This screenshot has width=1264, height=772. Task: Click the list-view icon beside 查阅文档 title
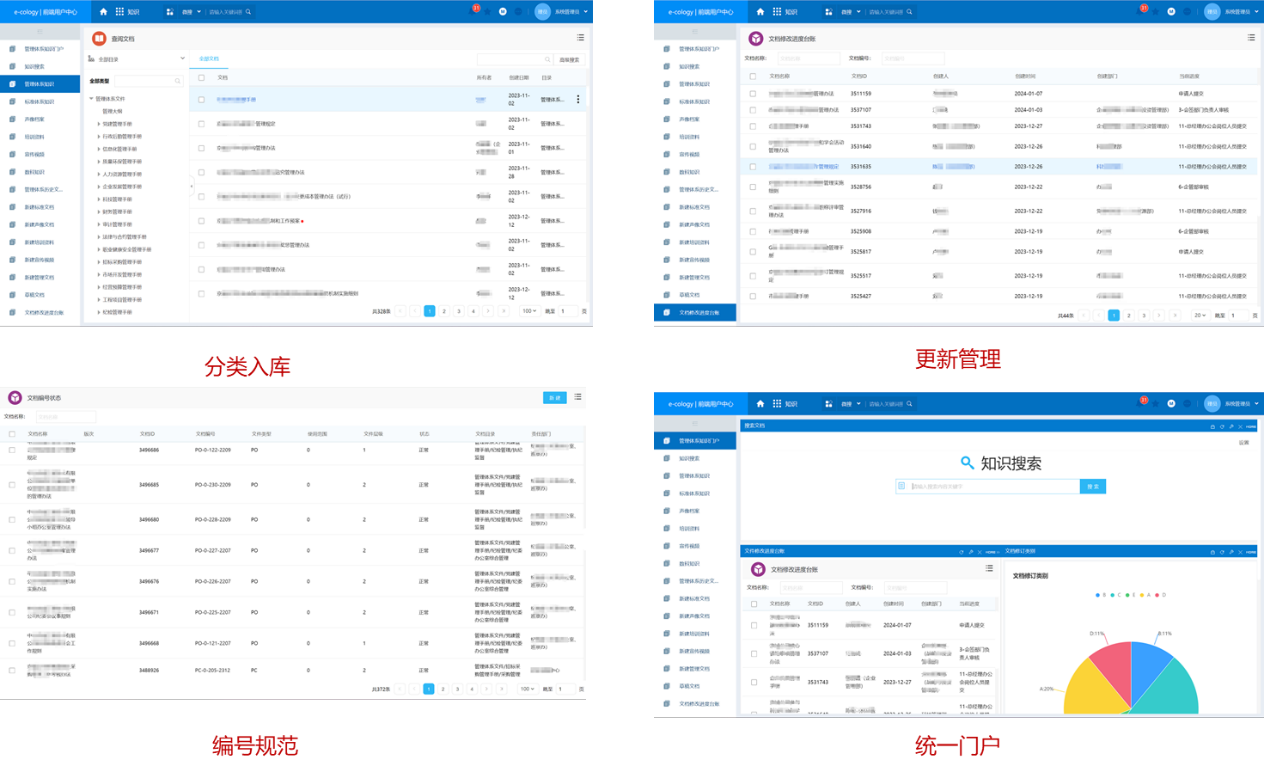coord(581,38)
